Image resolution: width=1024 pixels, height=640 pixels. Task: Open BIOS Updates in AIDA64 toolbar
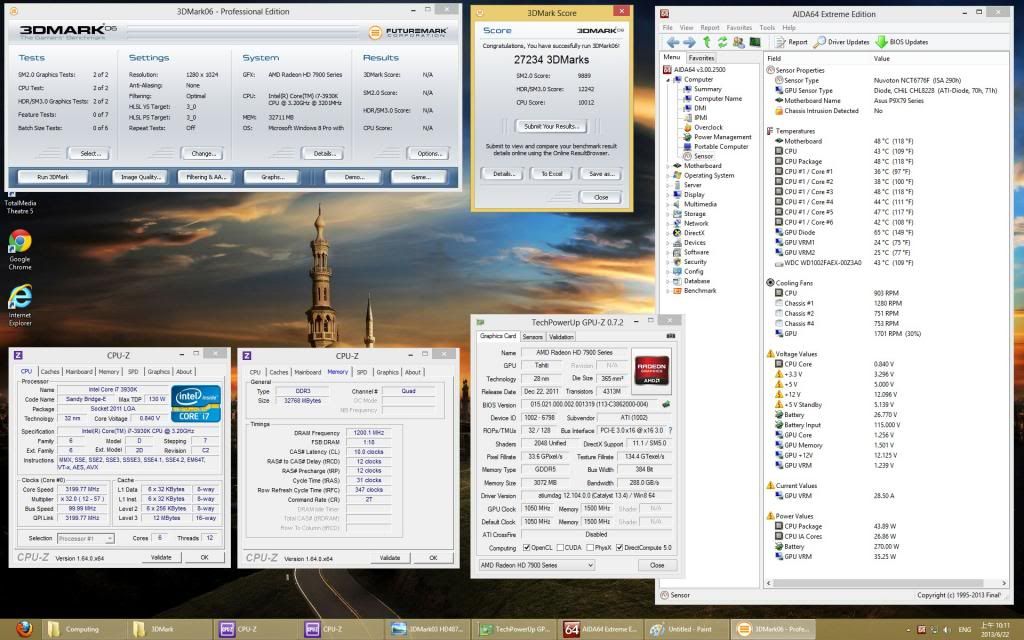(x=902, y=42)
